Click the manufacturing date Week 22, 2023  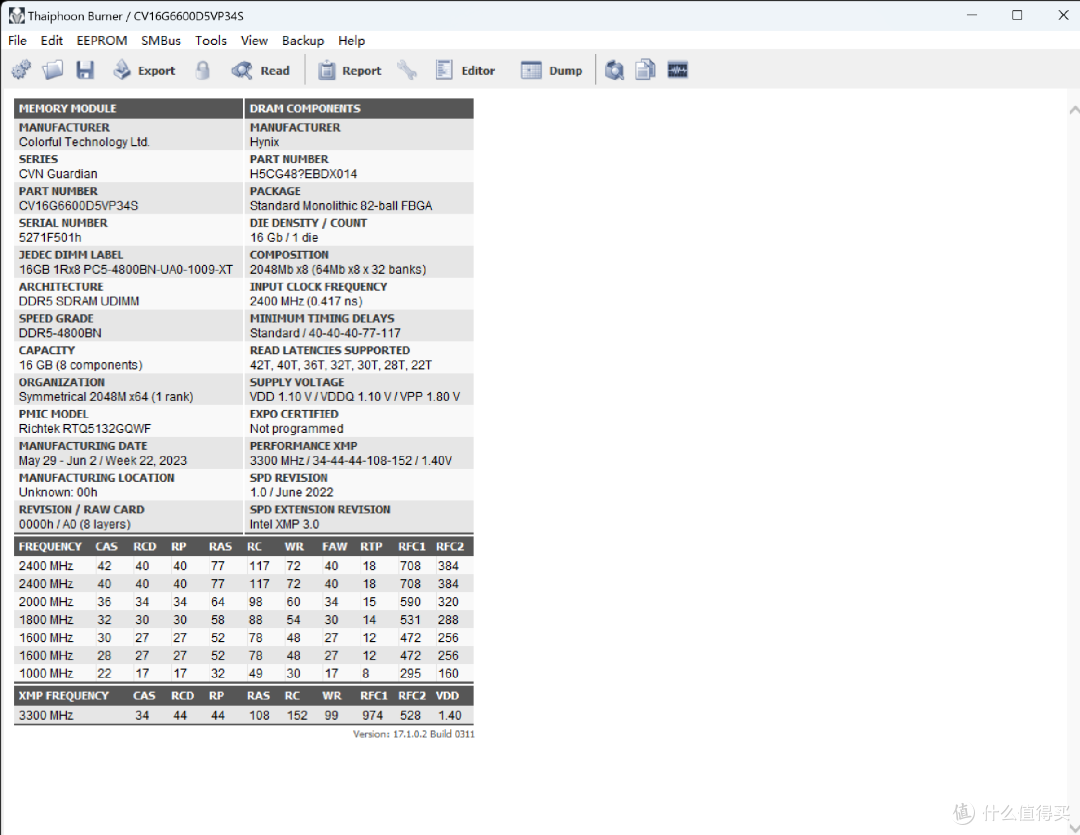coord(103,460)
